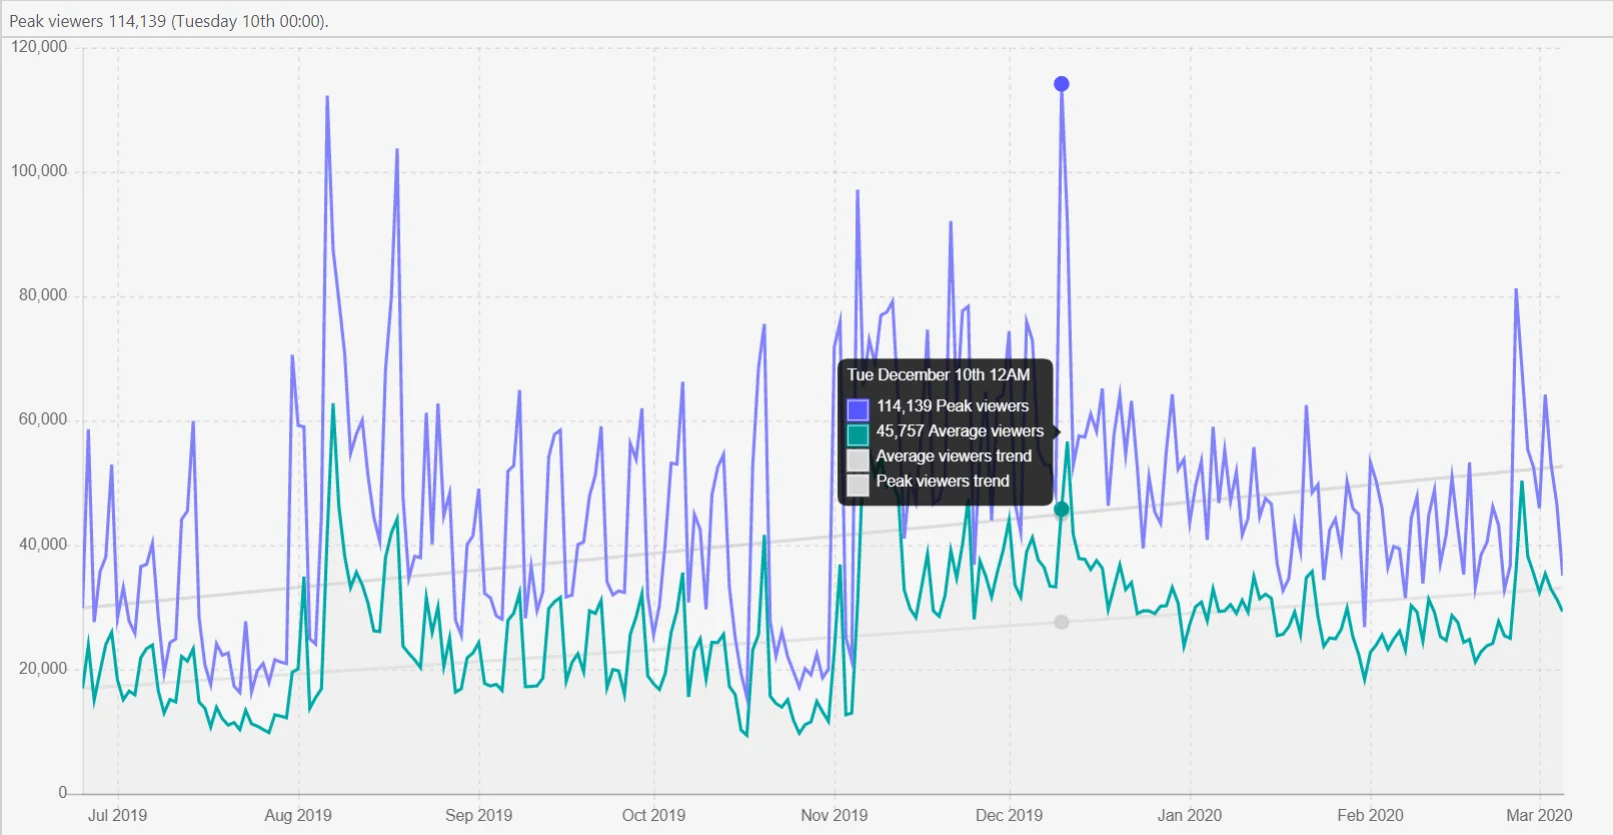This screenshot has width=1613, height=835.
Task: Click the gray Peak viewers trend swatch
Action: (857, 484)
